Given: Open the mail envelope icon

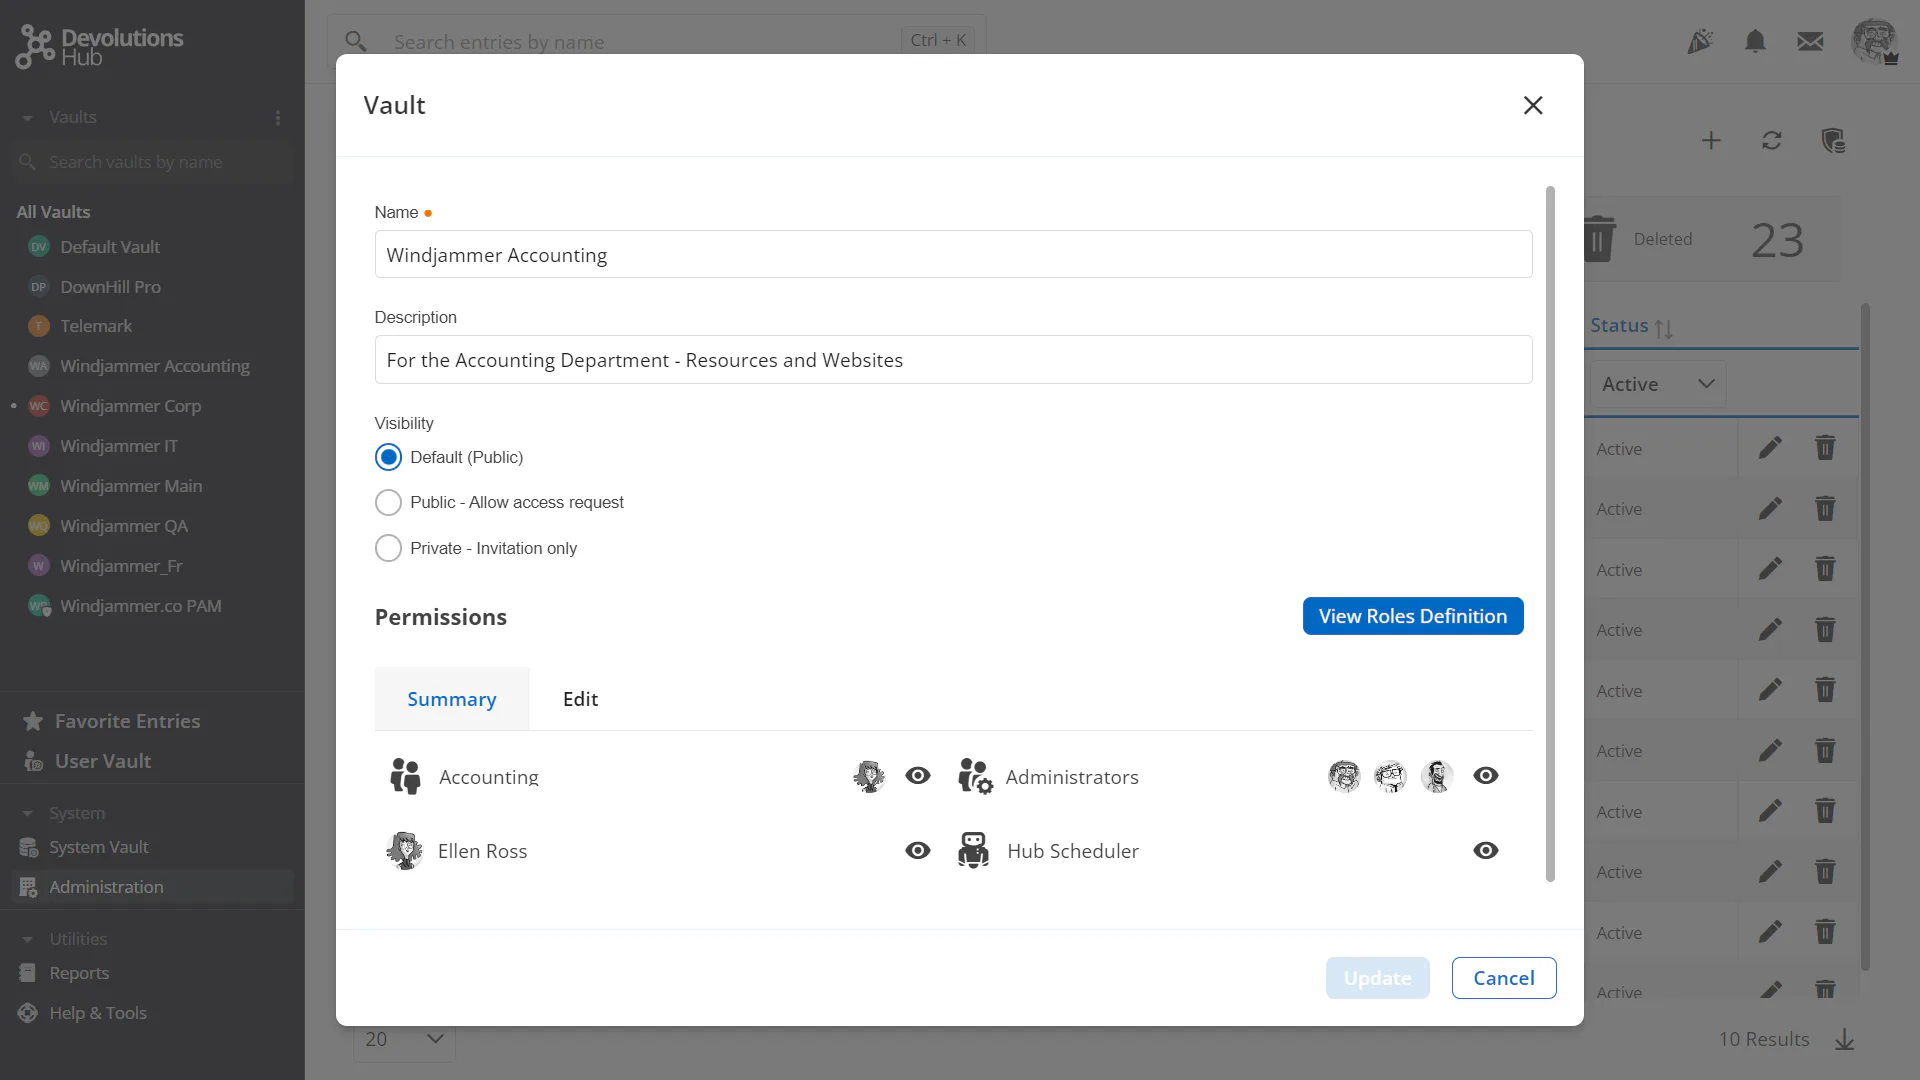Looking at the screenshot, I should 1810,41.
